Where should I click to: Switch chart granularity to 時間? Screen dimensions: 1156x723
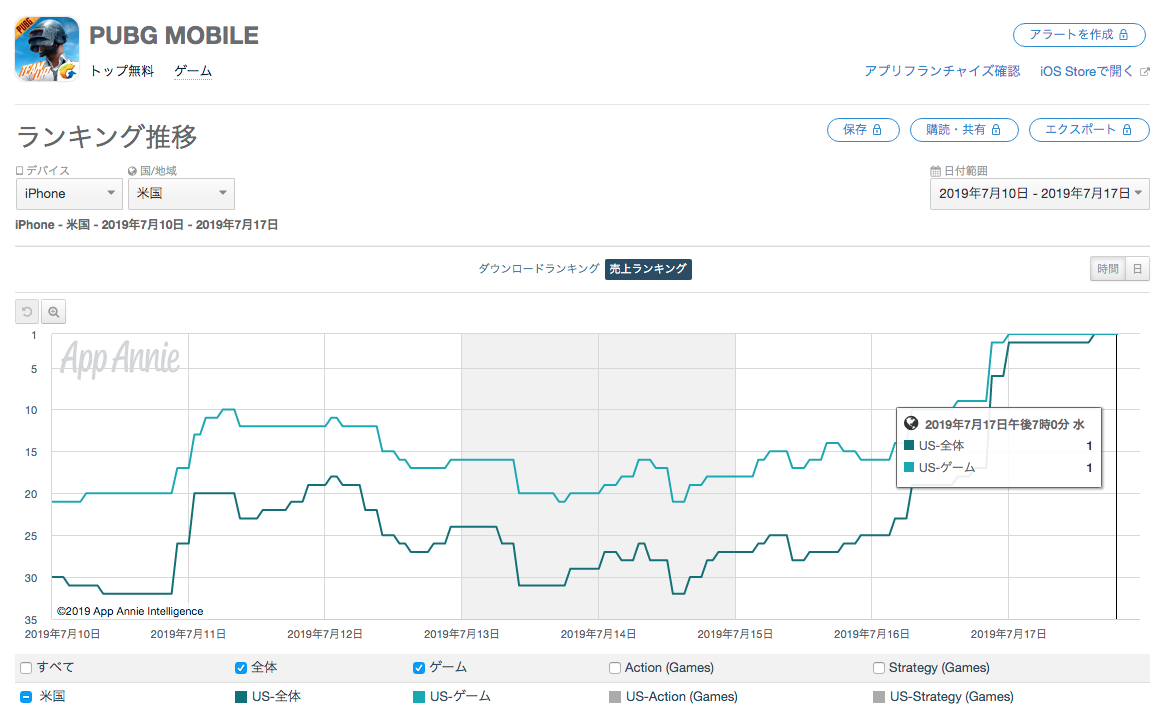point(1108,269)
